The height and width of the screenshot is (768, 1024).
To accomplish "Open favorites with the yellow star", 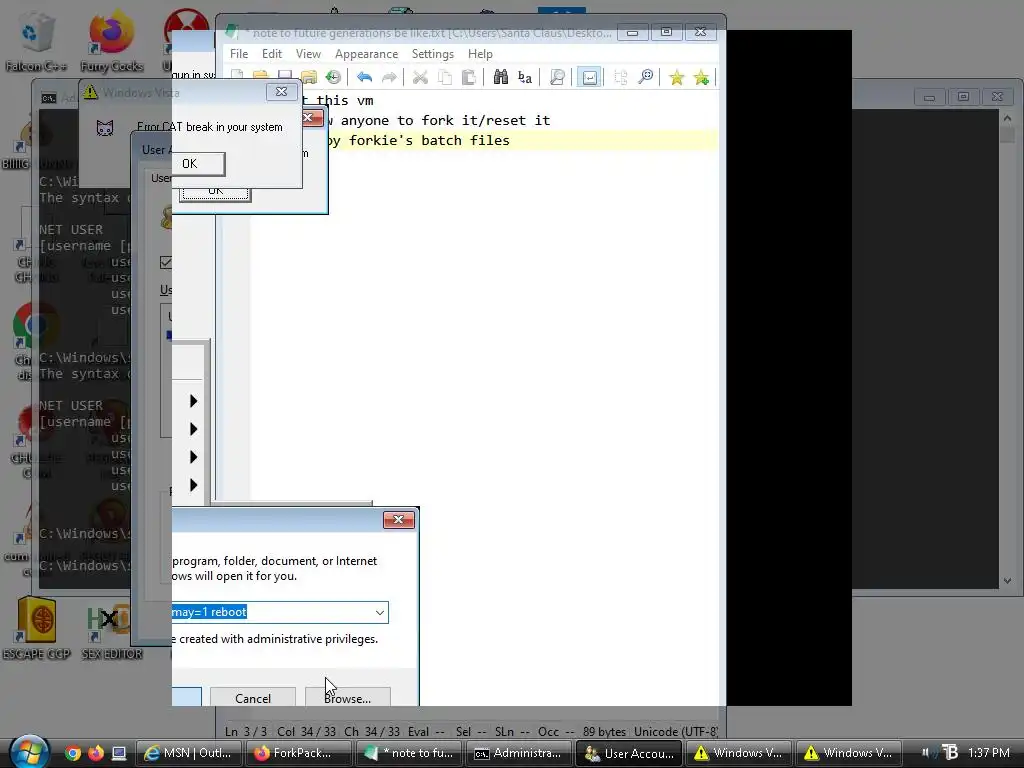I will pos(677,77).
